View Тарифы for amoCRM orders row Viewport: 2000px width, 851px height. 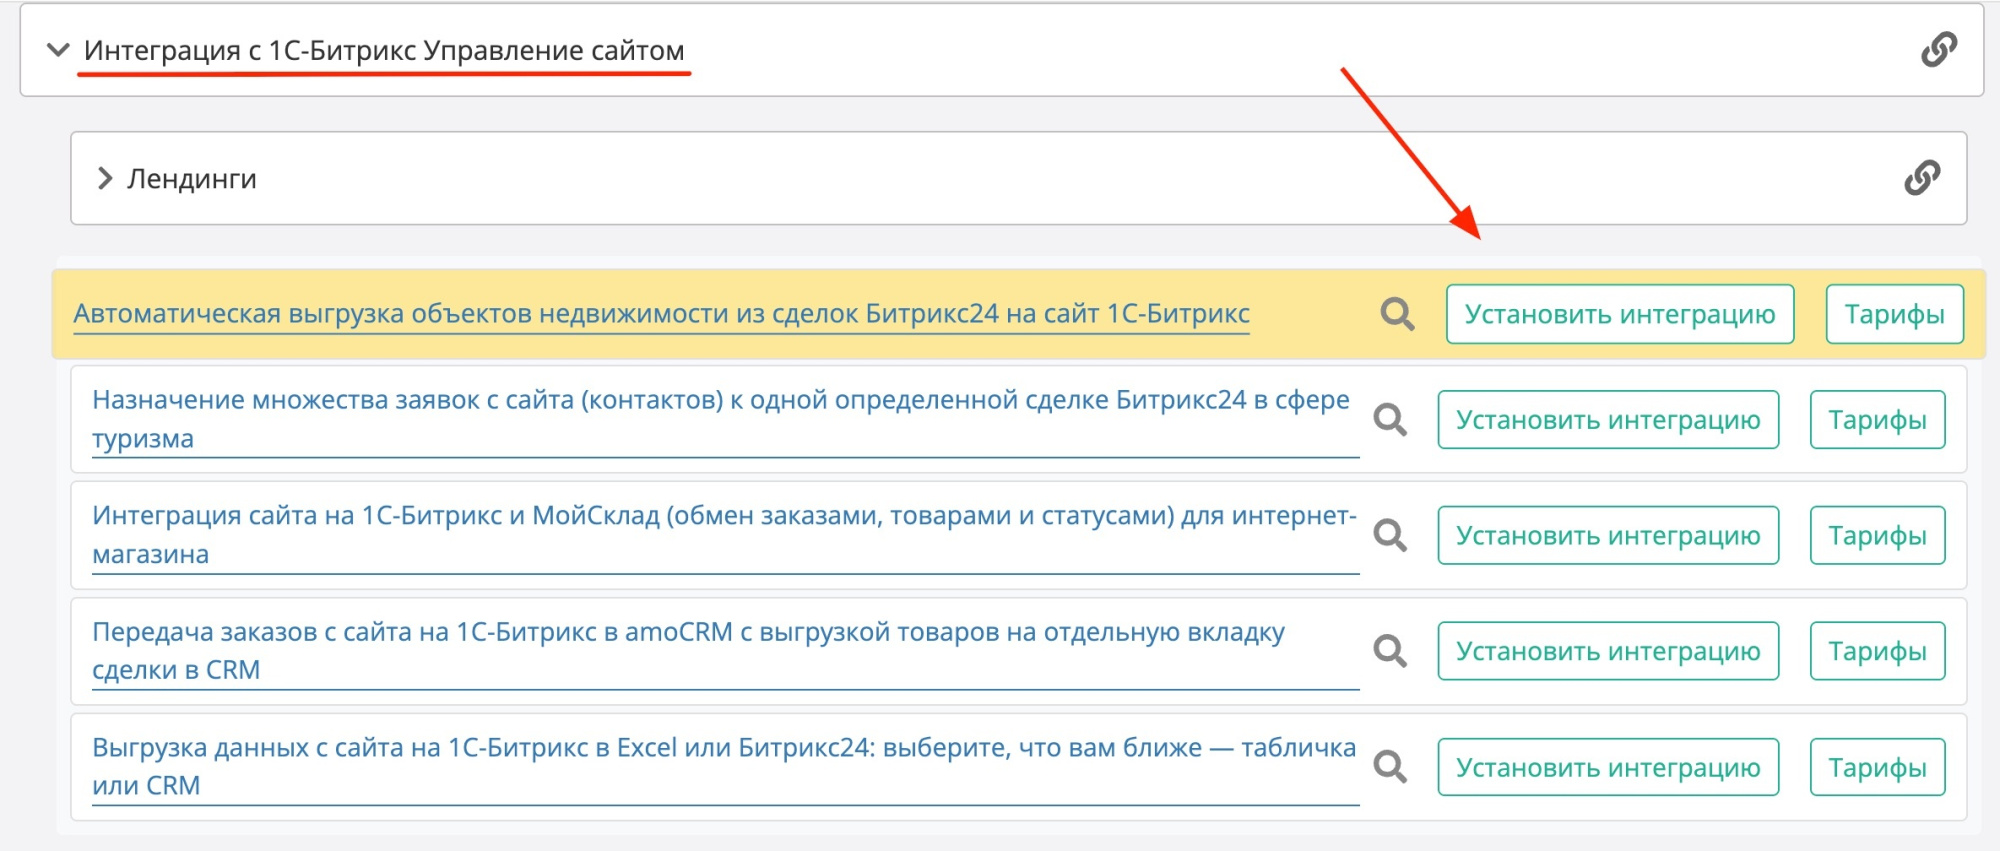(1876, 651)
